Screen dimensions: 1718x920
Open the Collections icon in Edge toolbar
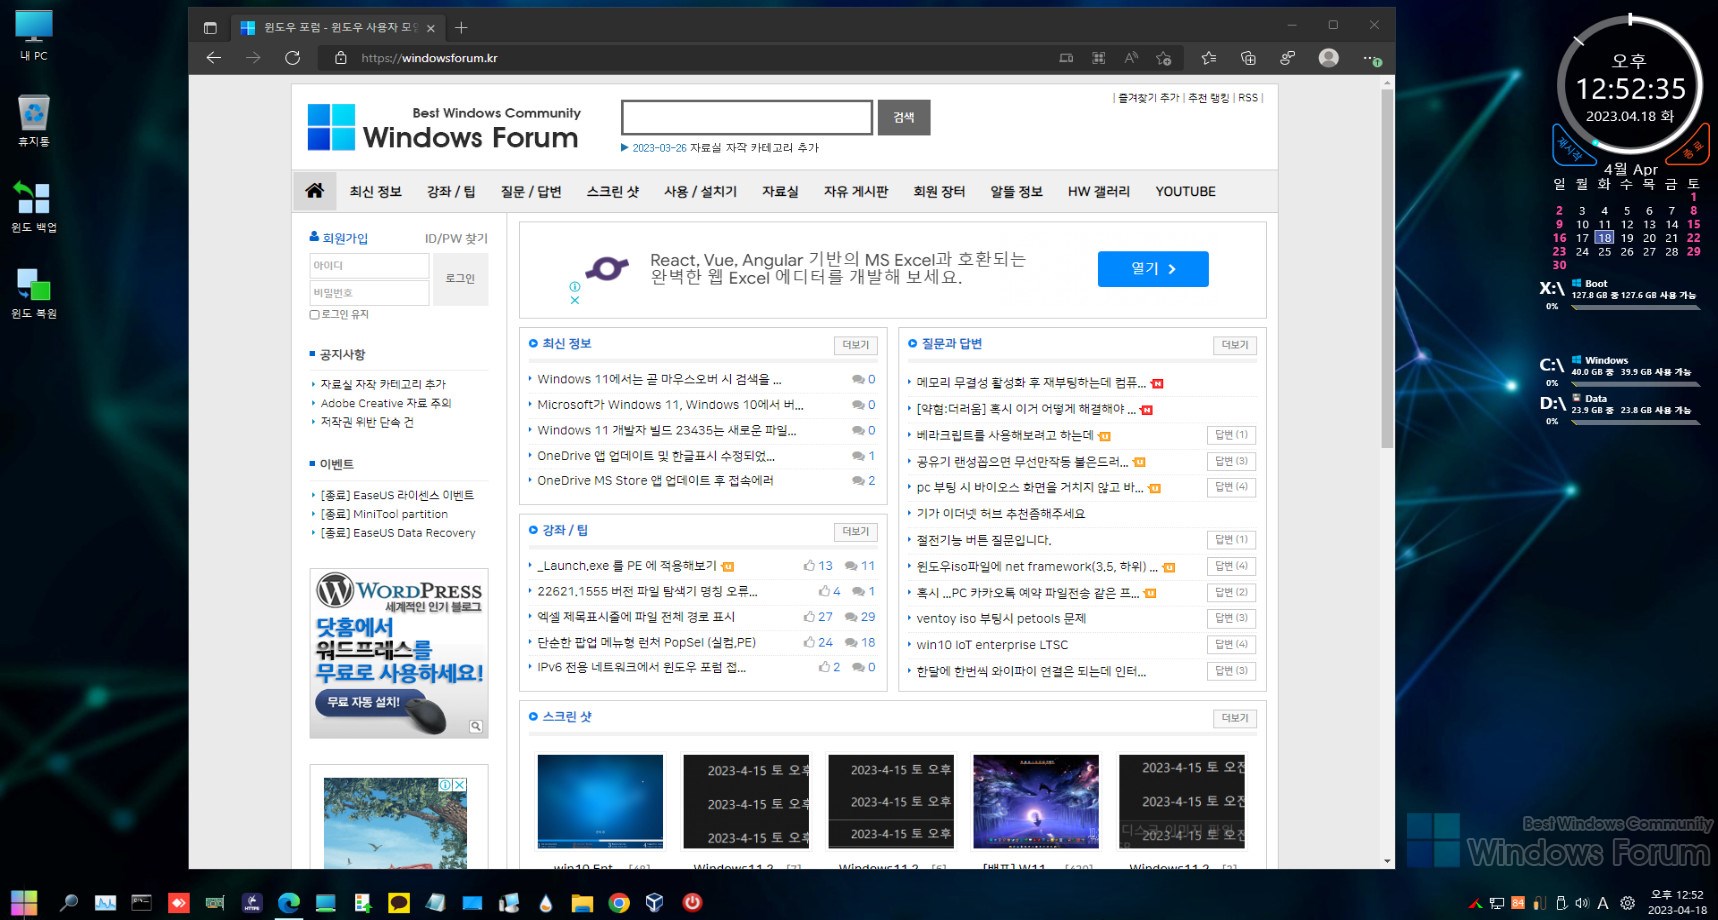pyautogui.click(x=1248, y=58)
